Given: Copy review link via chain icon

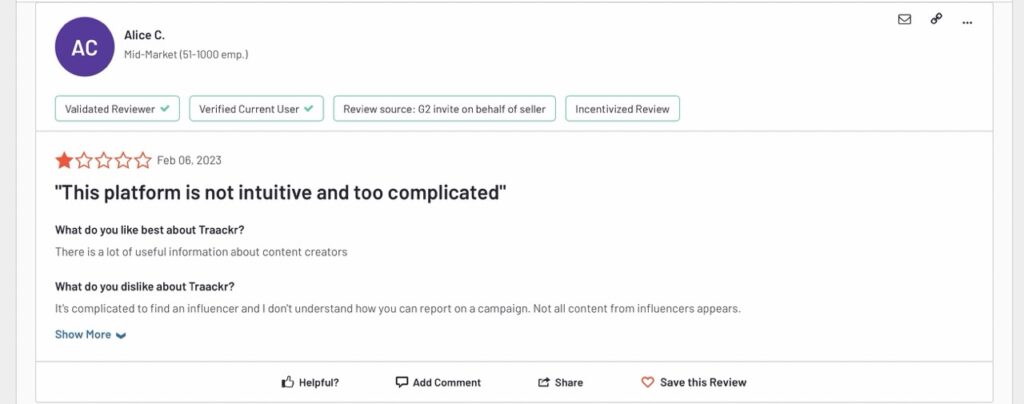Looking at the screenshot, I should [x=936, y=19].
